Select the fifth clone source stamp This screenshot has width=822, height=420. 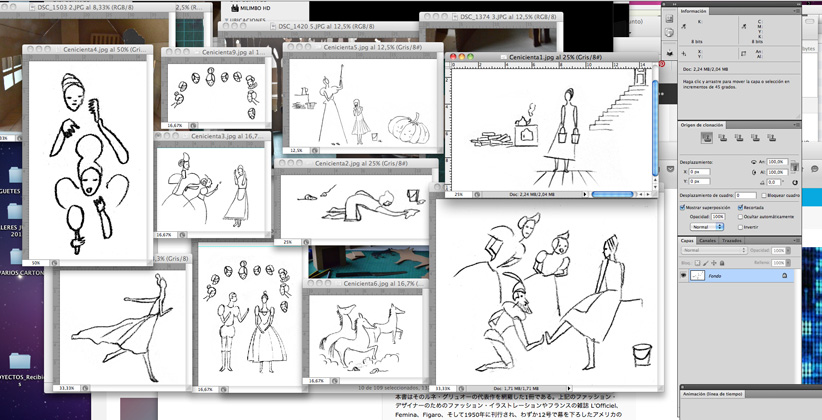[771, 138]
